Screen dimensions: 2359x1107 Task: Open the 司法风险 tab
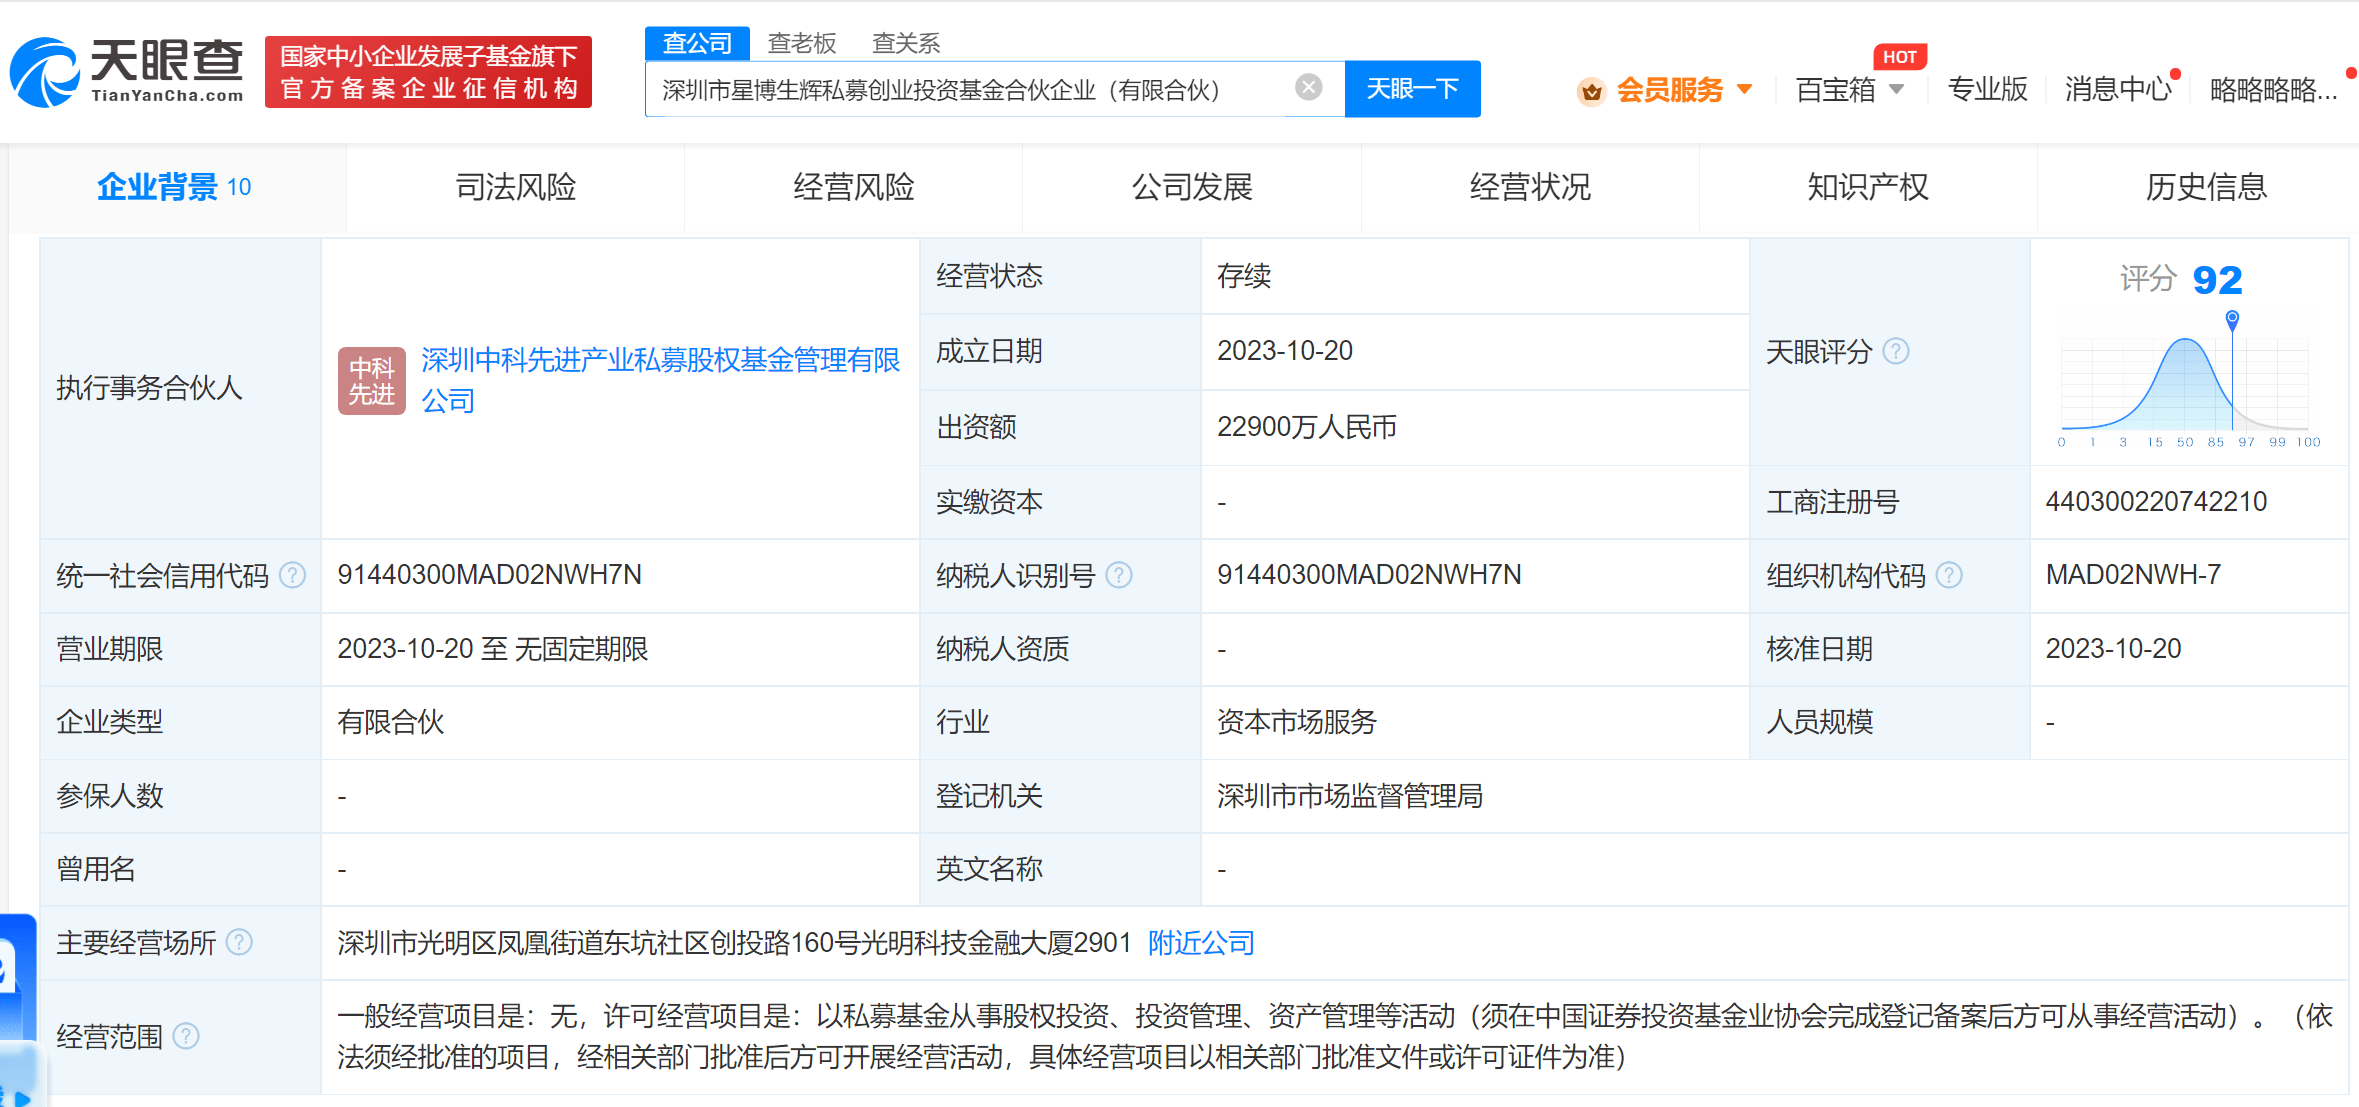coord(515,187)
